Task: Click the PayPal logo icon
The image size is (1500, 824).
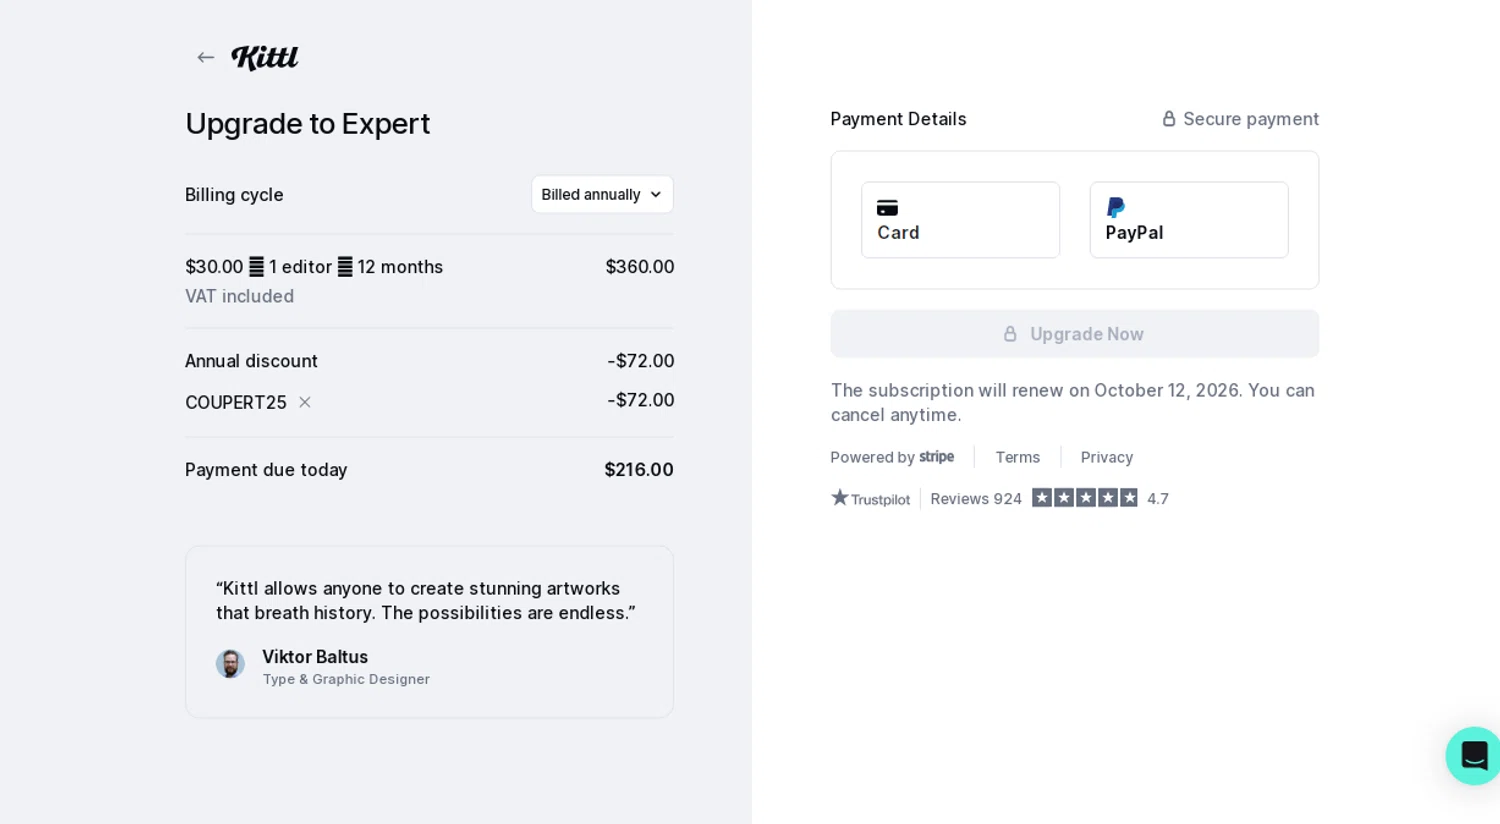Action: tap(1116, 208)
